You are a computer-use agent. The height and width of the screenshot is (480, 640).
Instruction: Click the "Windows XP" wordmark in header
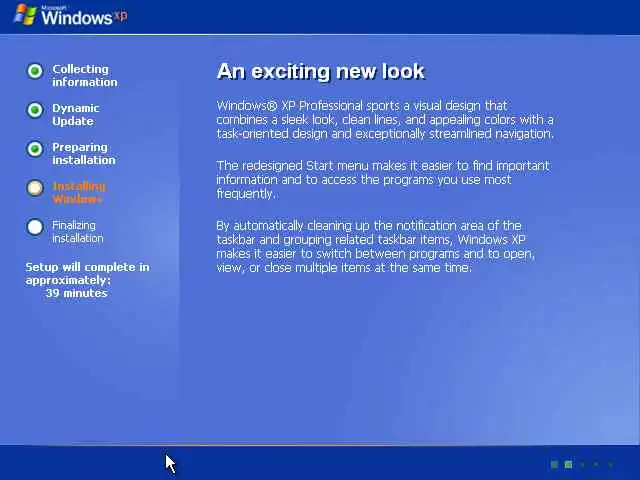[84, 16]
